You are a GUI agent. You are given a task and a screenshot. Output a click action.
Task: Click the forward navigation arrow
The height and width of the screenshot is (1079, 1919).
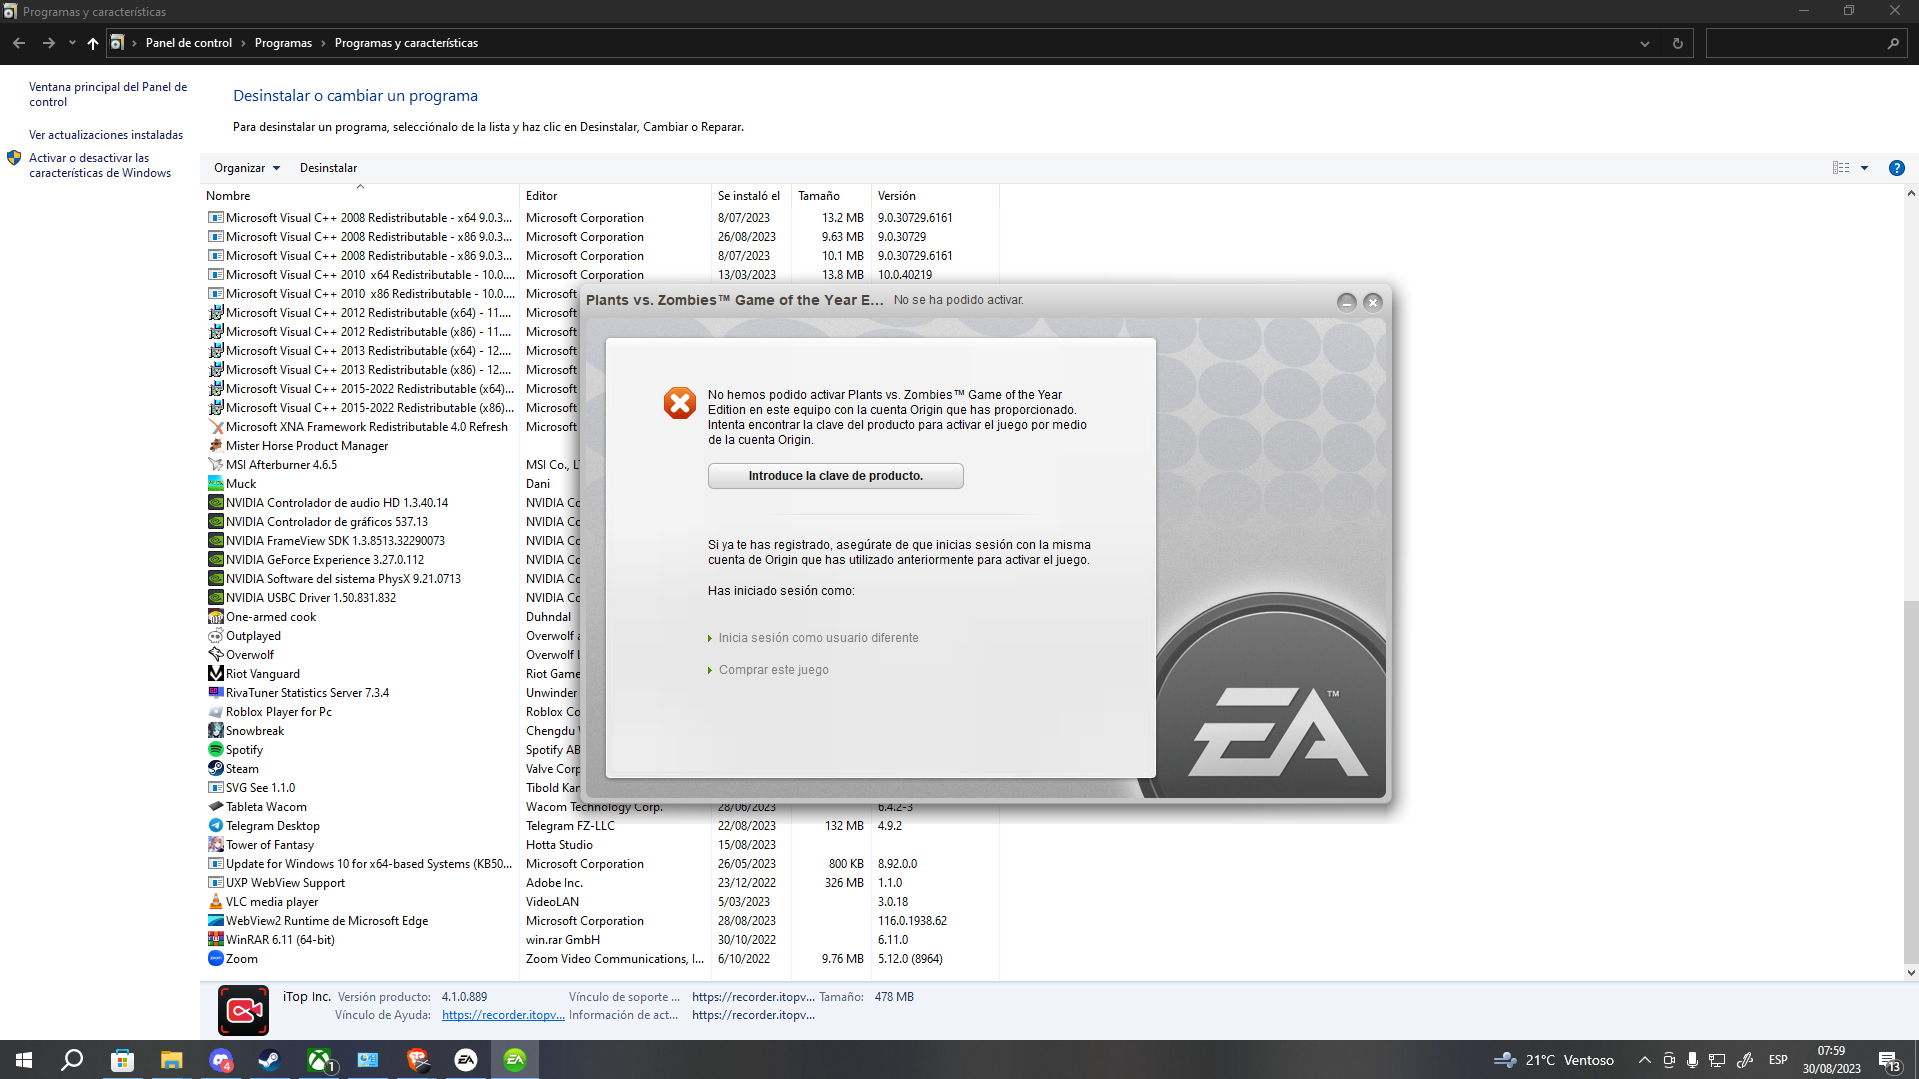point(48,43)
